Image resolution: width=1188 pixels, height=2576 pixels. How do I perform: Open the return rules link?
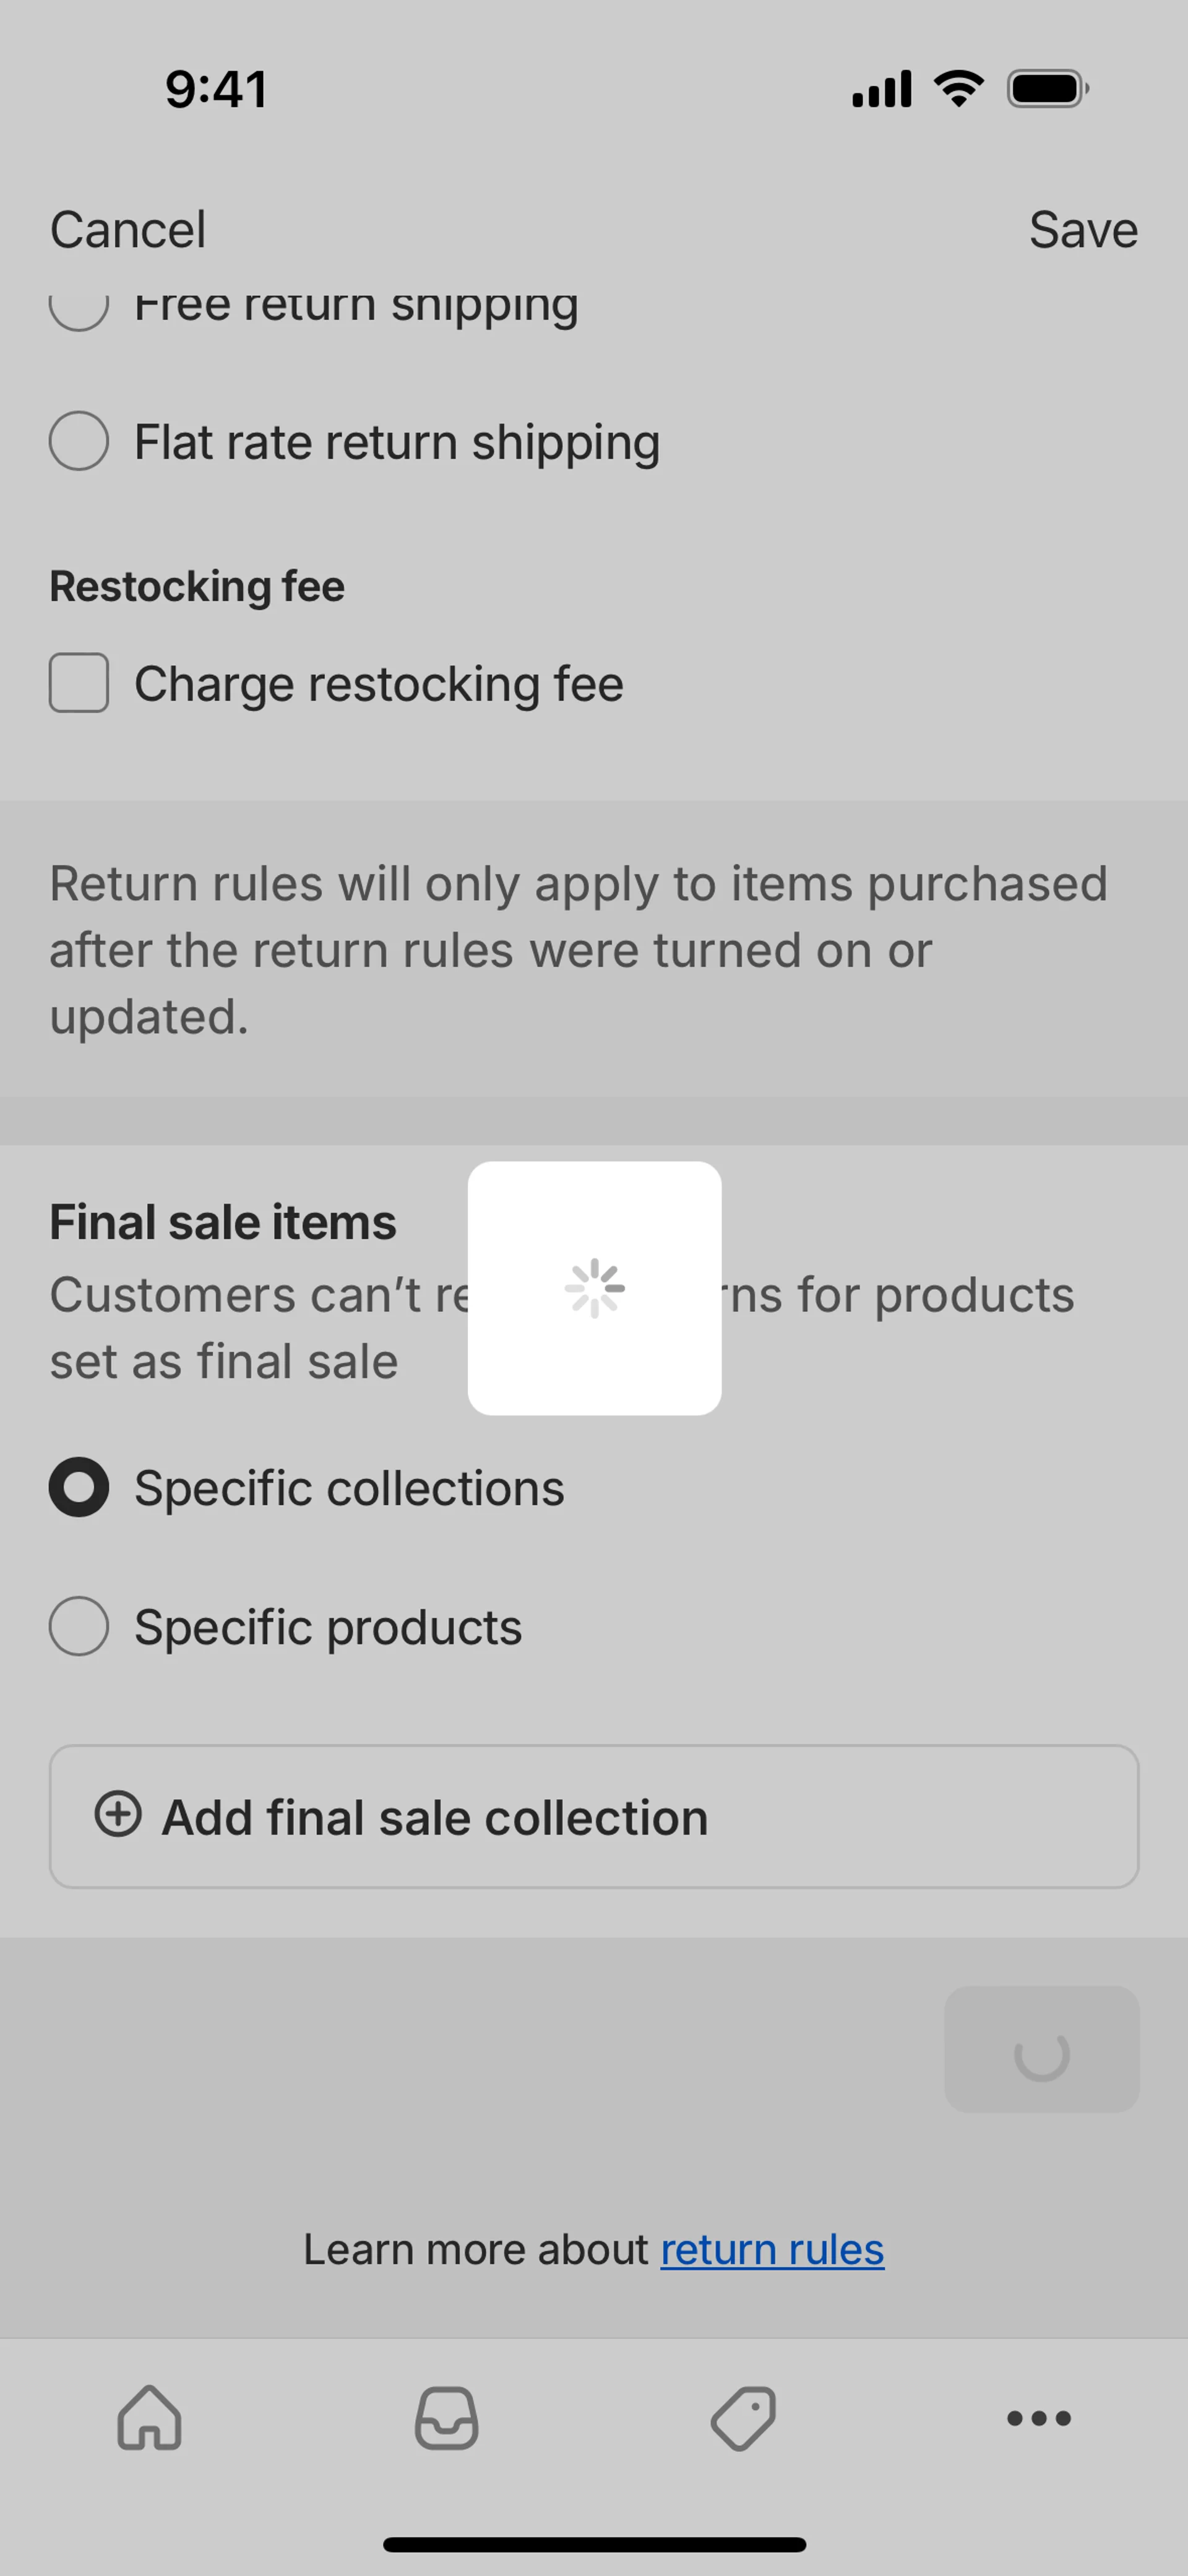(772, 2249)
